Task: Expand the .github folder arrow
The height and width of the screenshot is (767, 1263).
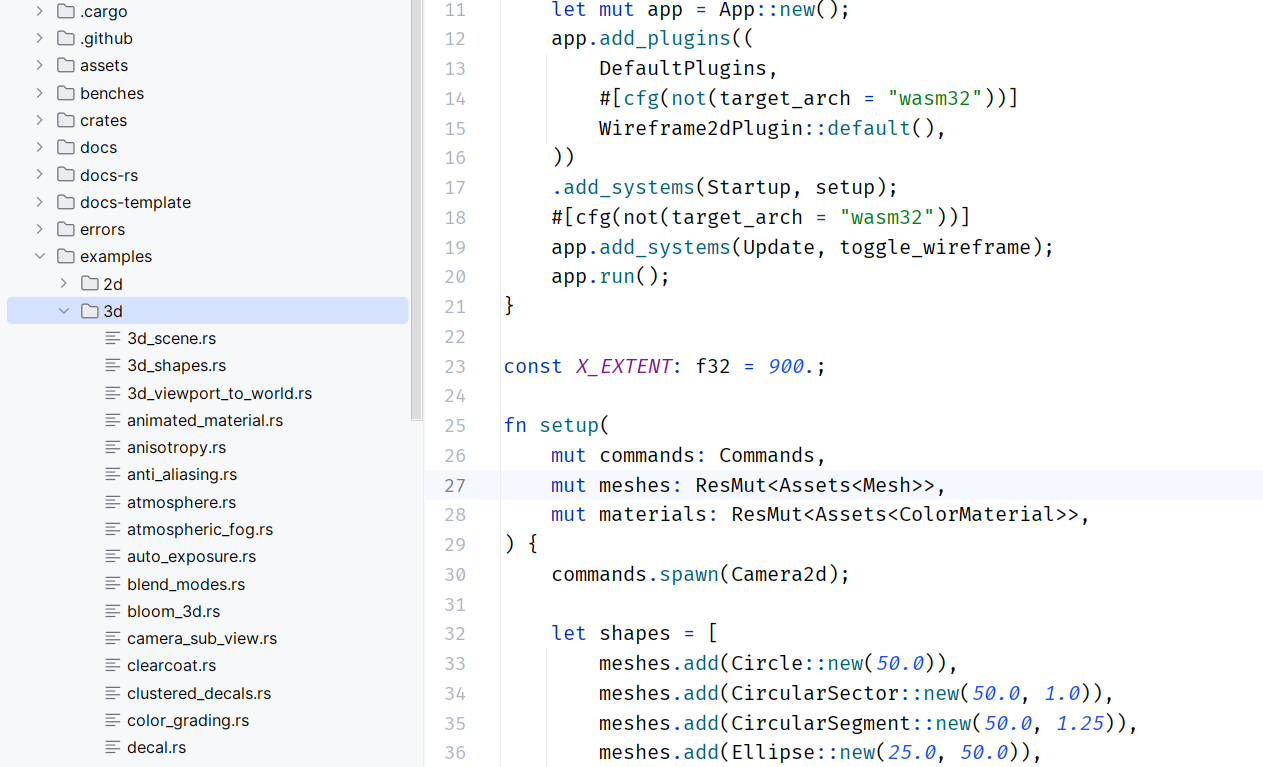Action: [40, 39]
